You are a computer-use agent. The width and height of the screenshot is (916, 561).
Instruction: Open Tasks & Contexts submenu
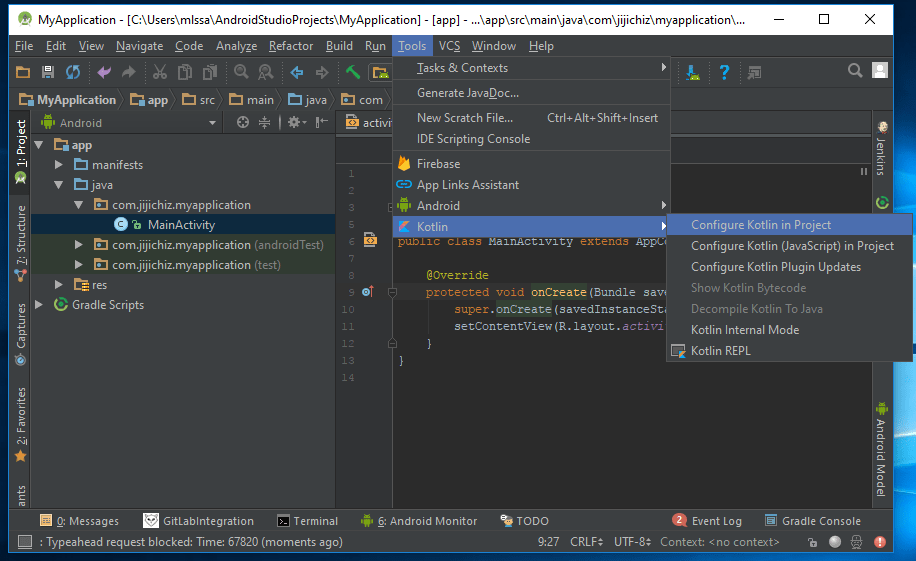click(531, 68)
